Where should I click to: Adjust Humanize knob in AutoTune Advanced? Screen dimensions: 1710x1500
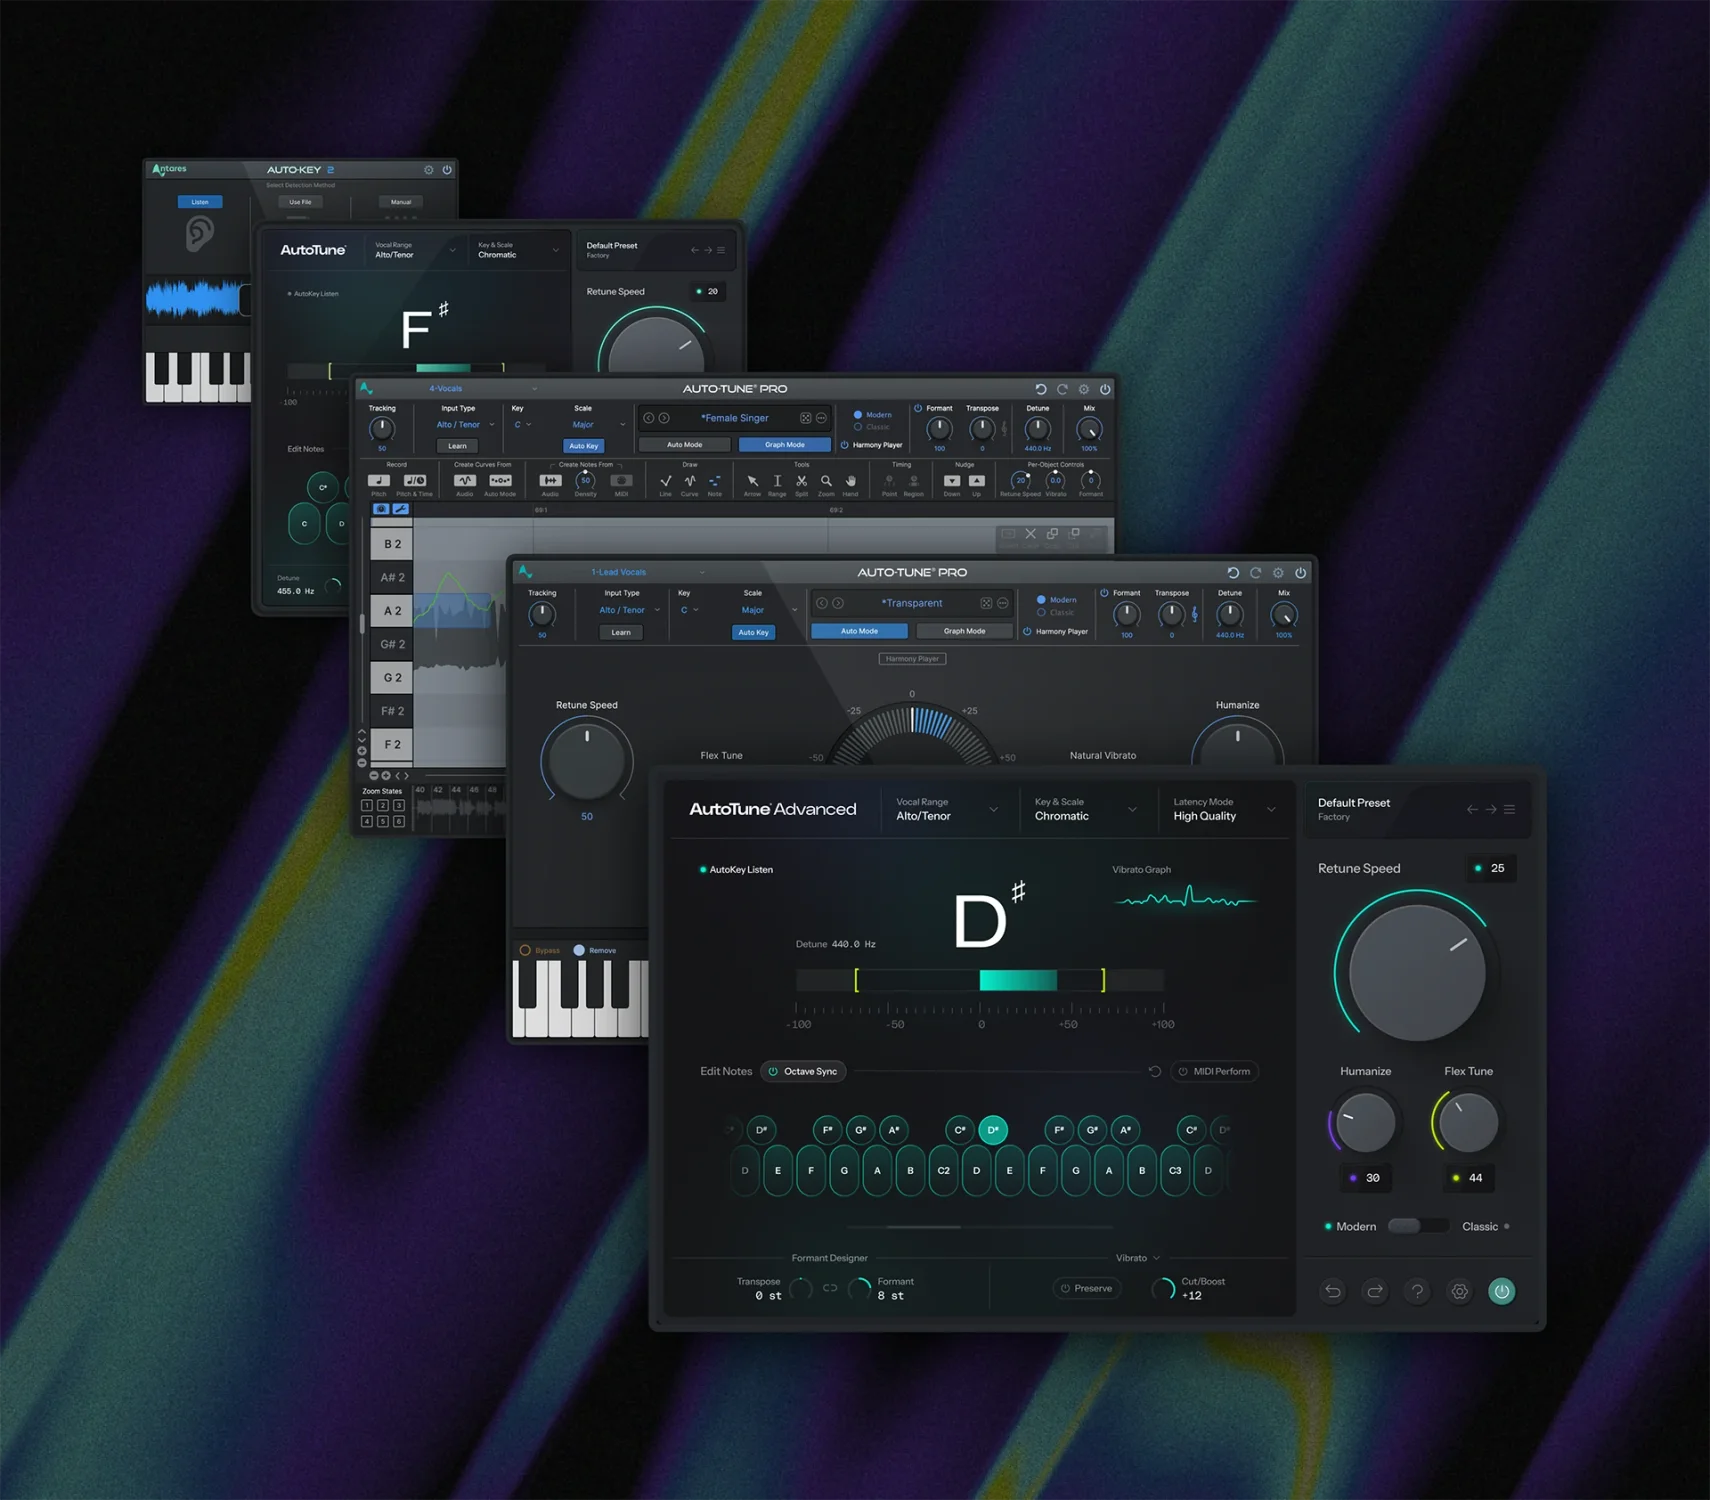pyautogui.click(x=1365, y=1122)
